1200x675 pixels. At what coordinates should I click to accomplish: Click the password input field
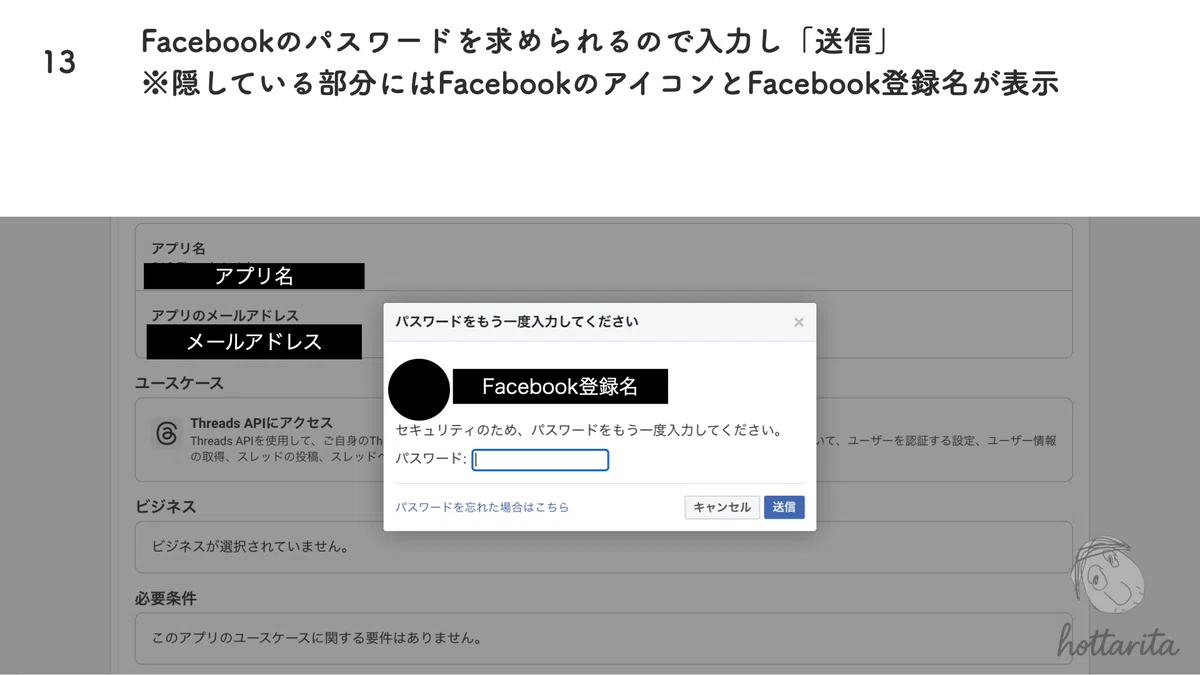[x=540, y=460]
